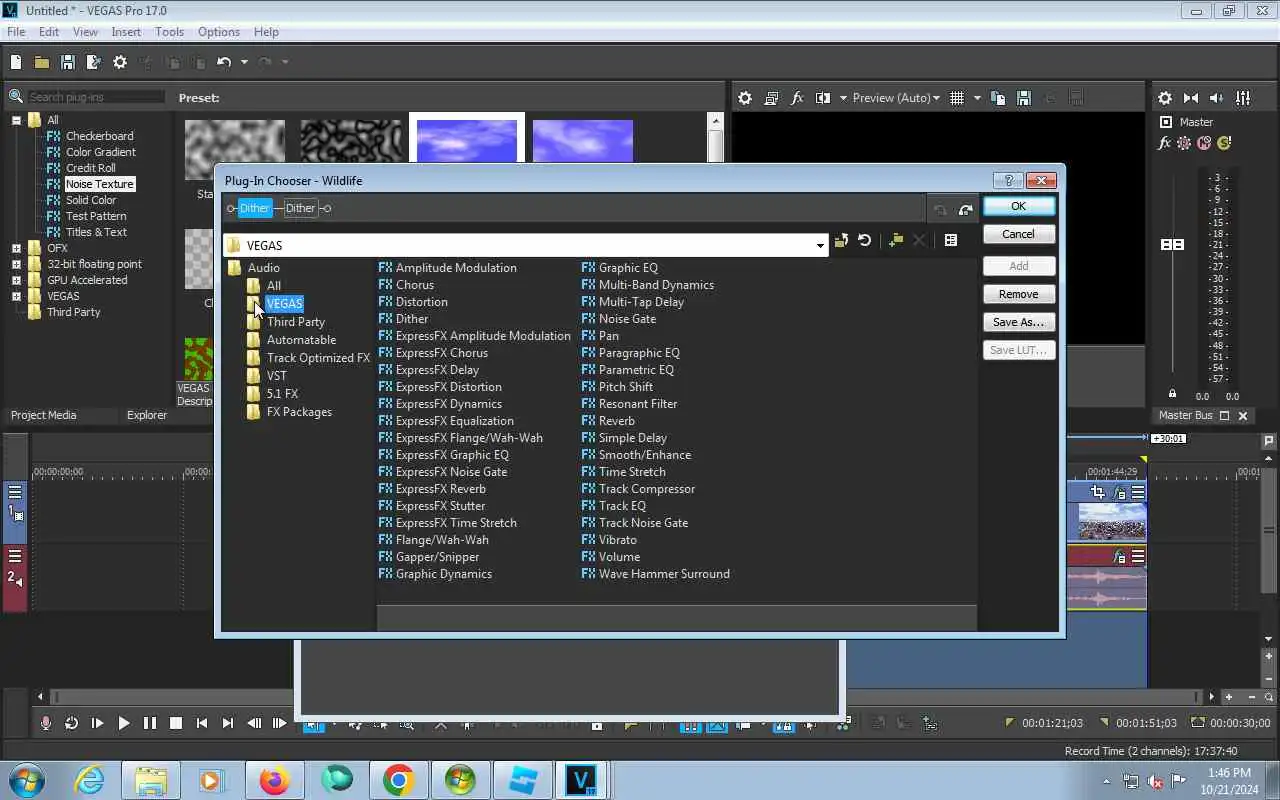1280x800 pixels.
Task: Expand the 32-bit floating point folder
Action: [x=16, y=264]
